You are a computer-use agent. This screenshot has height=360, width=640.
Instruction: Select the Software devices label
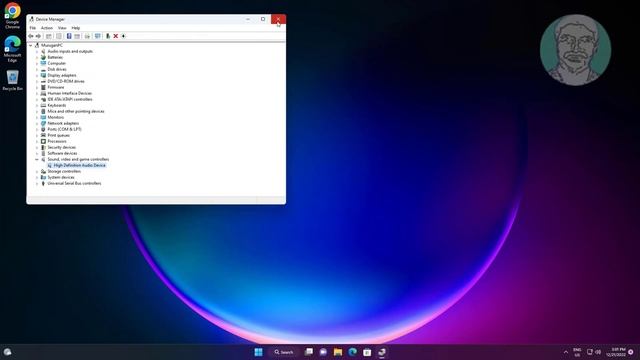pos(62,153)
